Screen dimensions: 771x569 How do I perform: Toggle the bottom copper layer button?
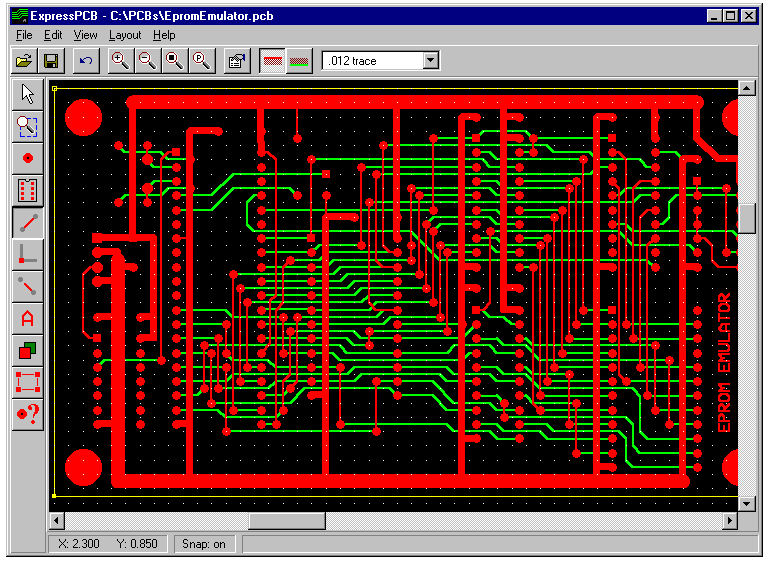pyautogui.click(x=299, y=61)
